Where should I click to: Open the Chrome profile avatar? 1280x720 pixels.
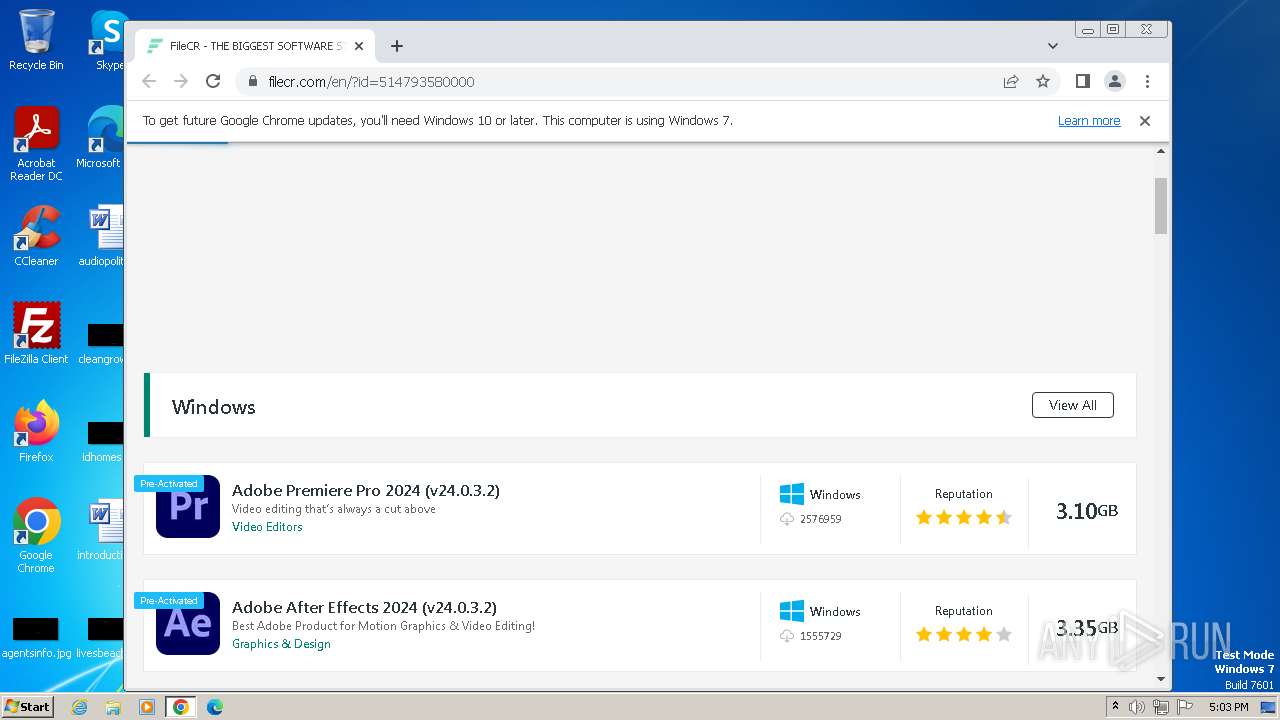point(1115,81)
